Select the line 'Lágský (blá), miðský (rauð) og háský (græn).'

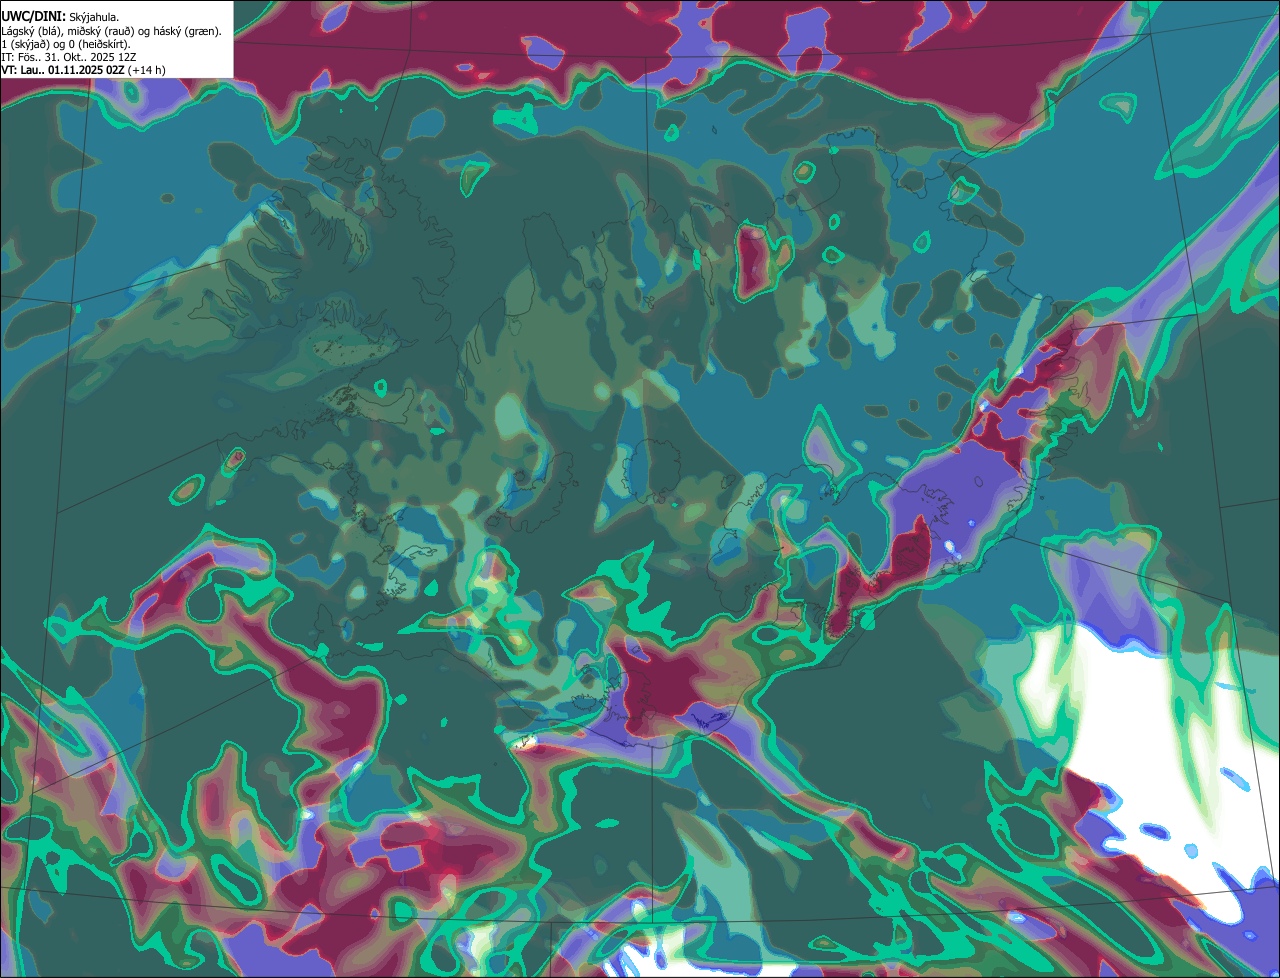[112, 31]
